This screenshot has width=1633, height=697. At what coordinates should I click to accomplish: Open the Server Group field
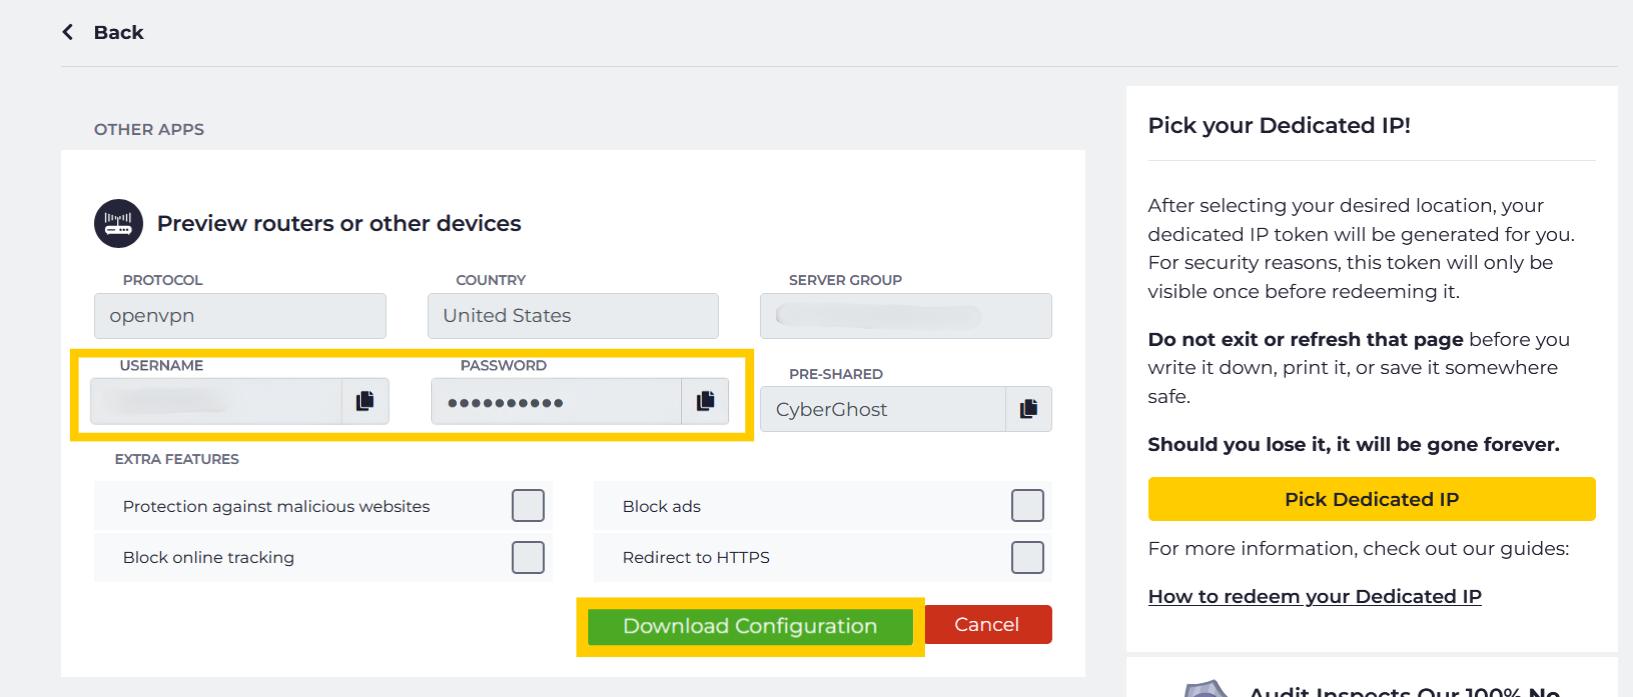(x=906, y=316)
